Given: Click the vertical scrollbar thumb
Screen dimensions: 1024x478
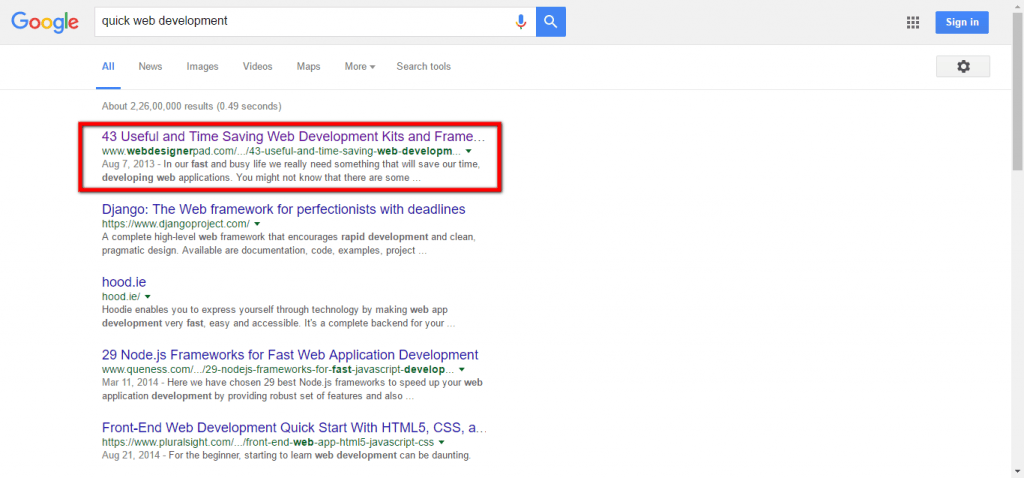Looking at the screenshot, I should [1018, 89].
